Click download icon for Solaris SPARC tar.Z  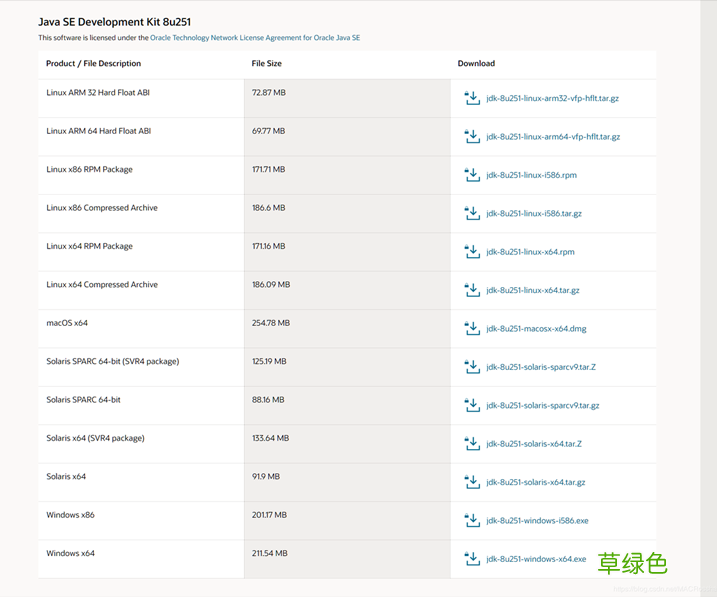(472, 367)
